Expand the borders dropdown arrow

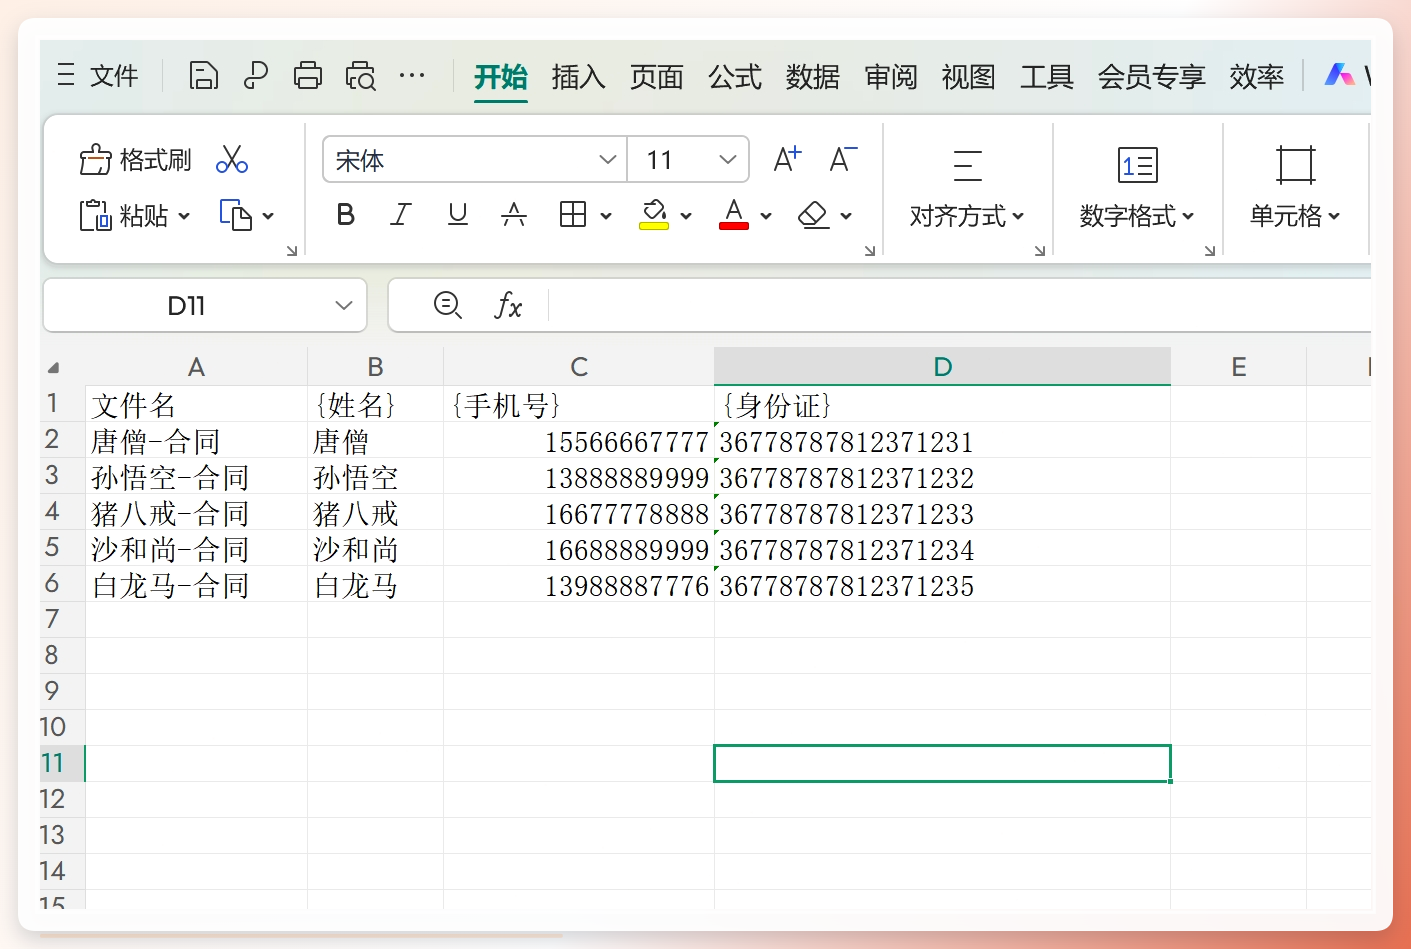click(606, 216)
